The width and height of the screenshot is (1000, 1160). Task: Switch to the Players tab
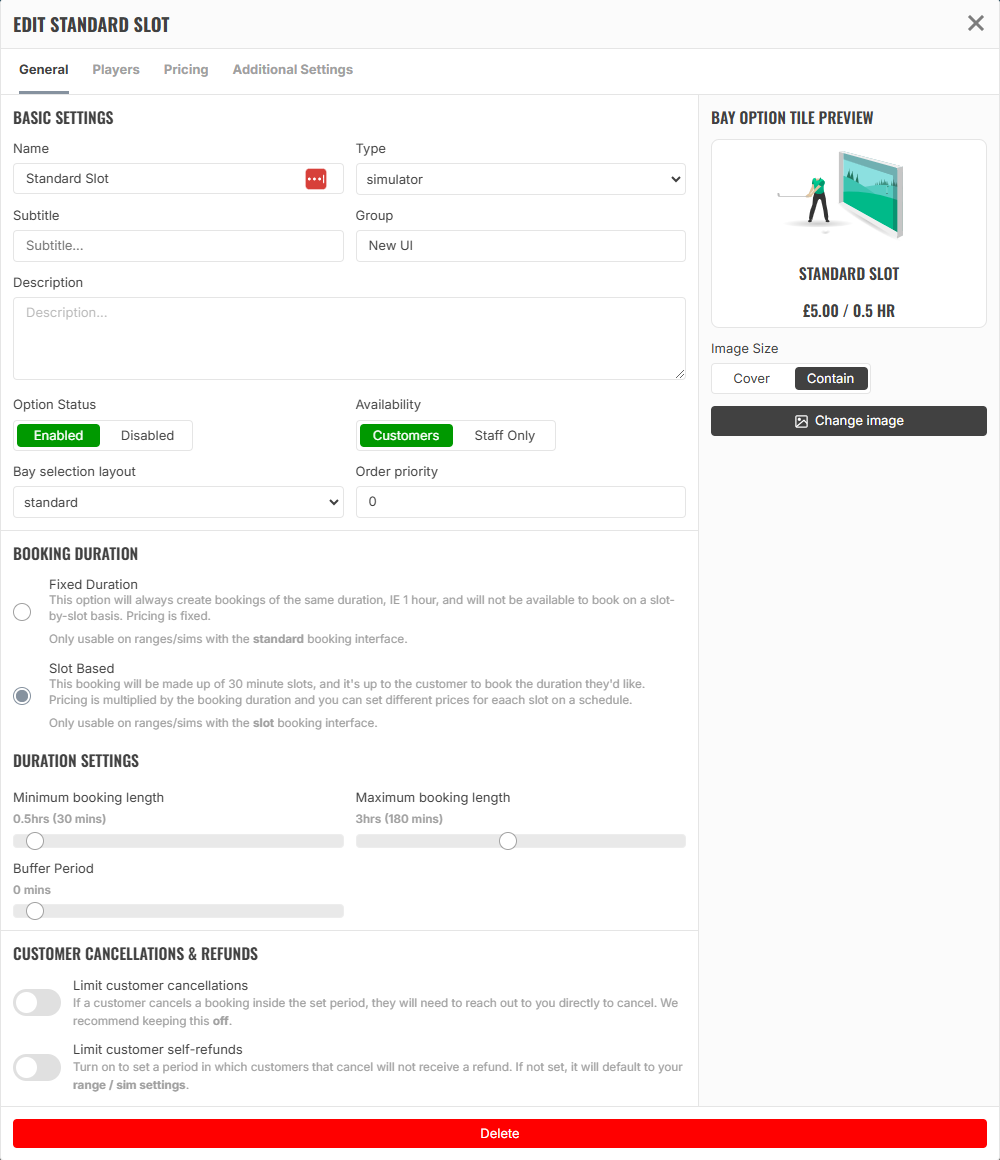tap(116, 70)
